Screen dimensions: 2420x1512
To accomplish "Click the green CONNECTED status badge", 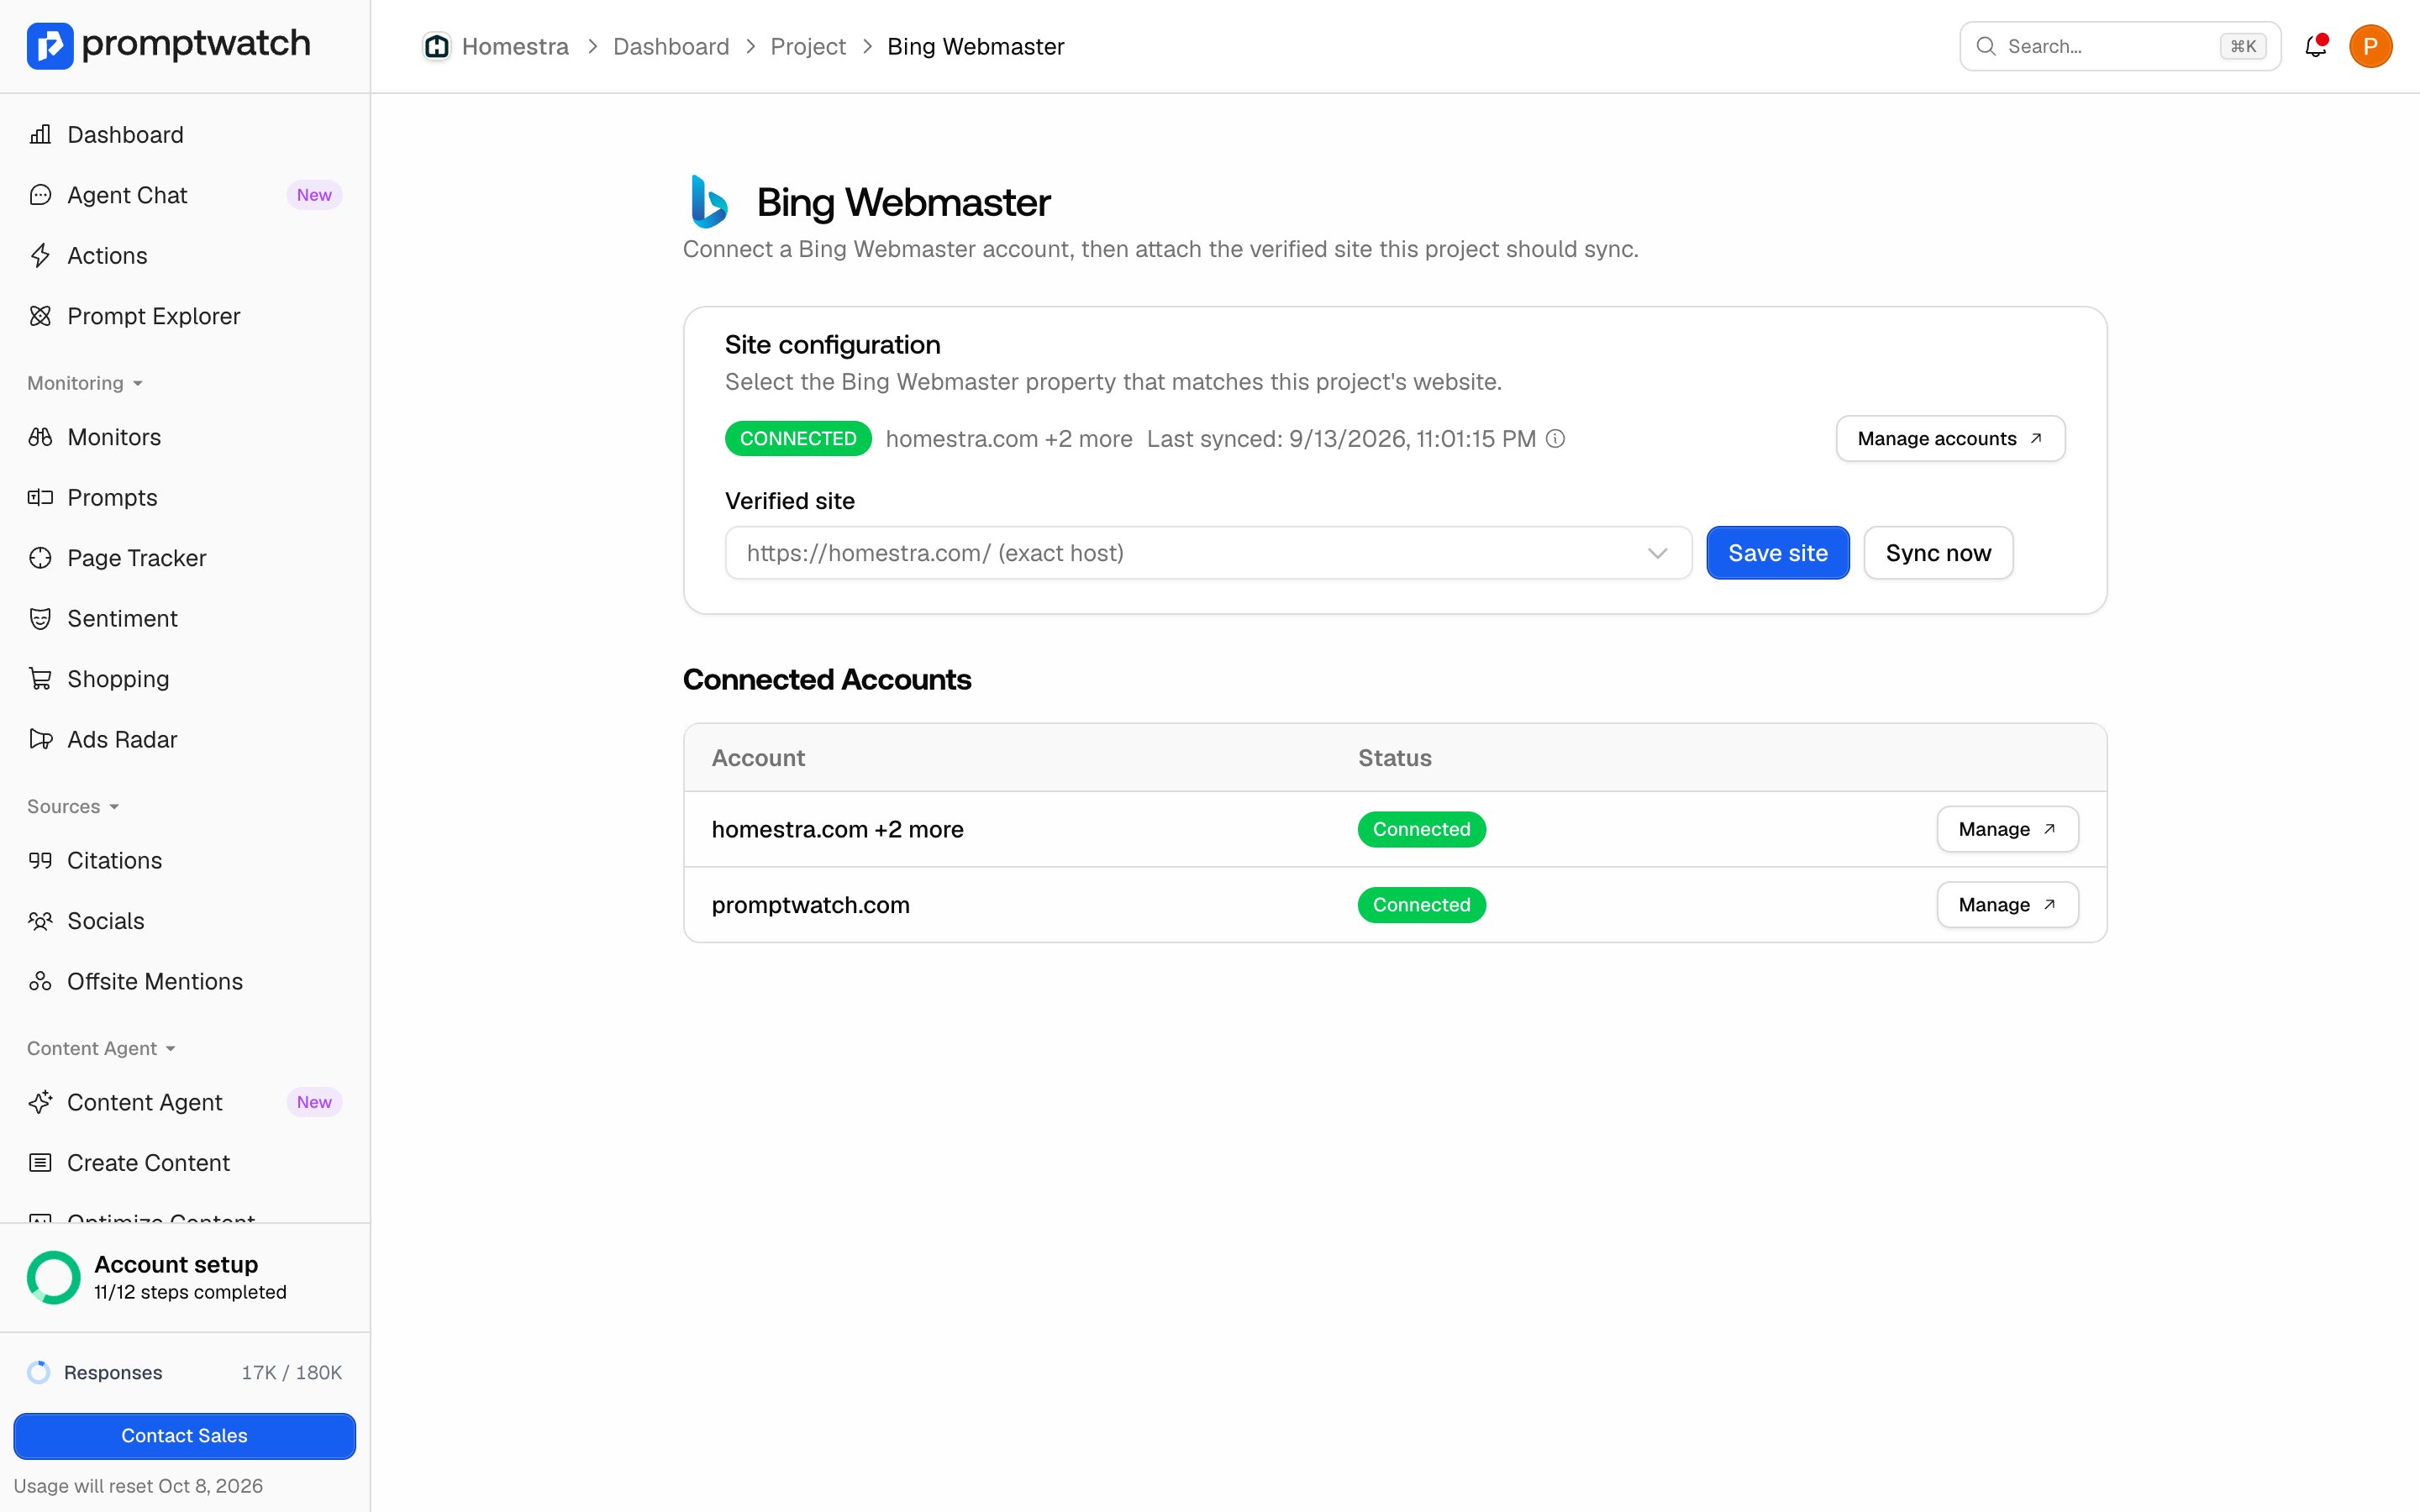I will (798, 439).
